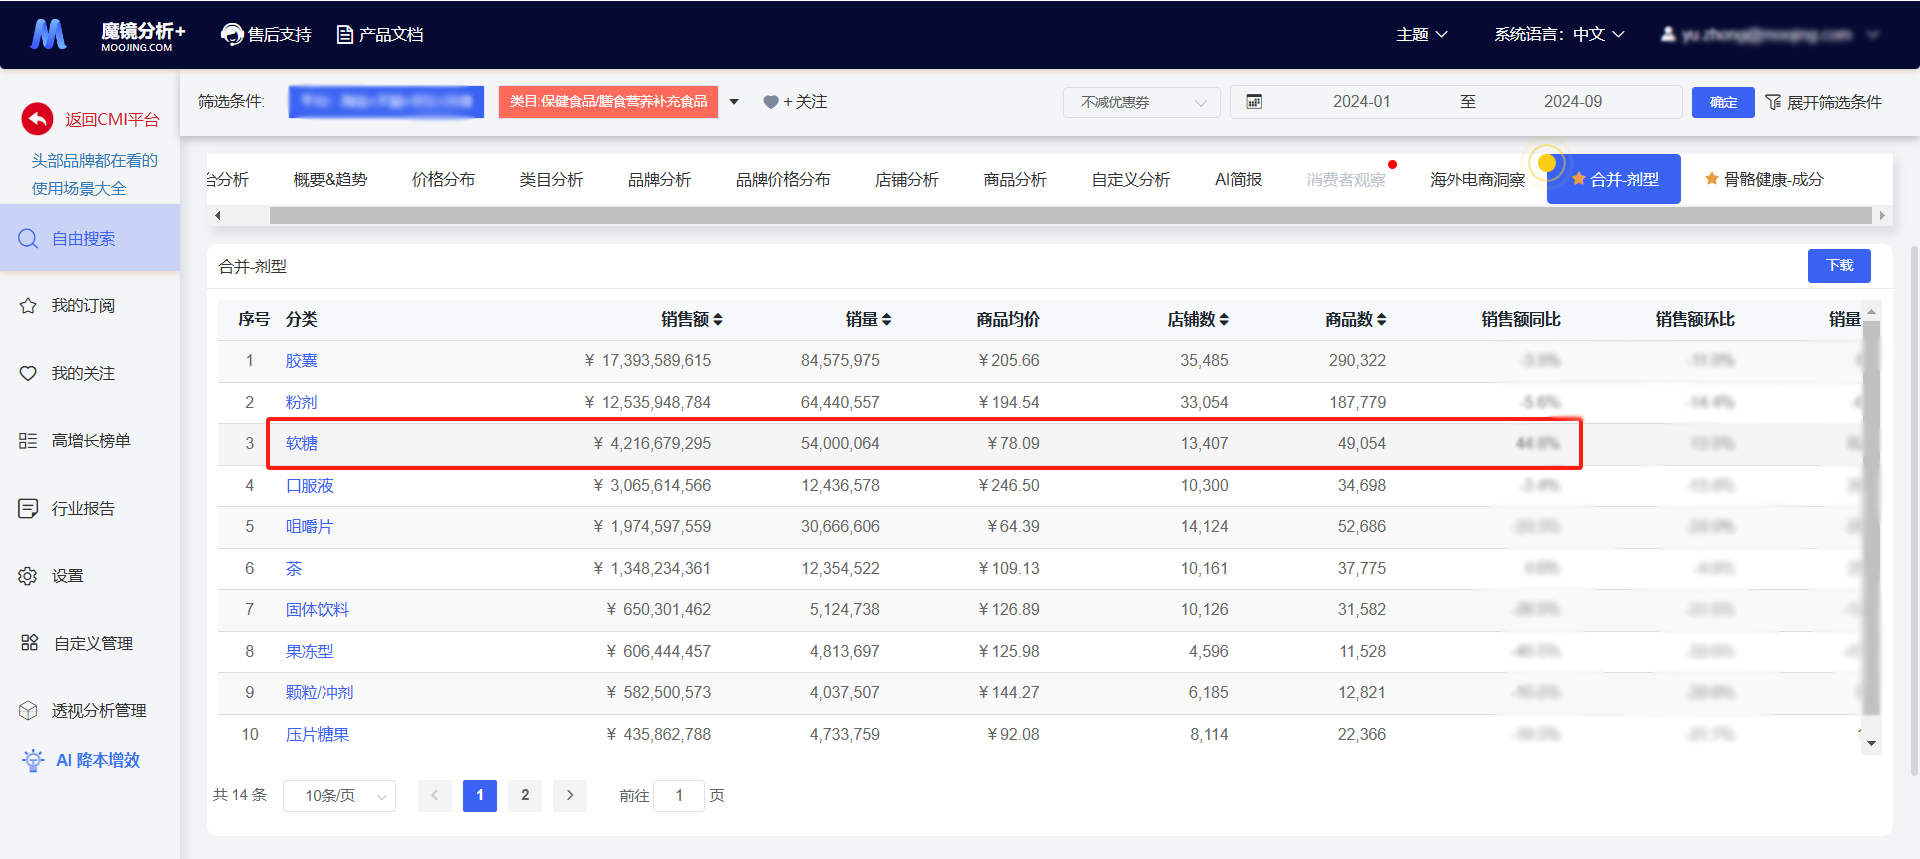This screenshot has height=859, width=1920.
Task: Open the 软糖 category link
Action: click(301, 444)
